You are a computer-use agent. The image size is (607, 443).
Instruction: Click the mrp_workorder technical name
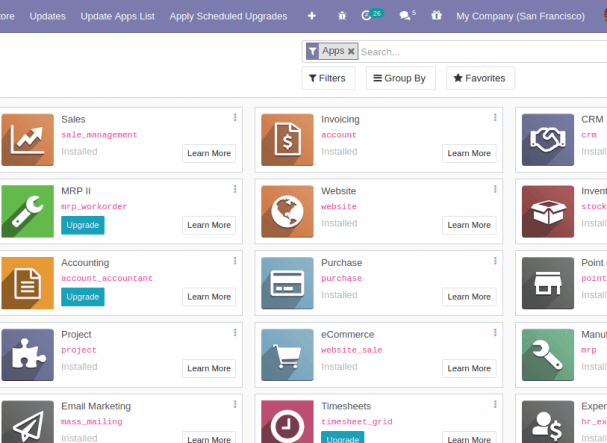[94, 206]
